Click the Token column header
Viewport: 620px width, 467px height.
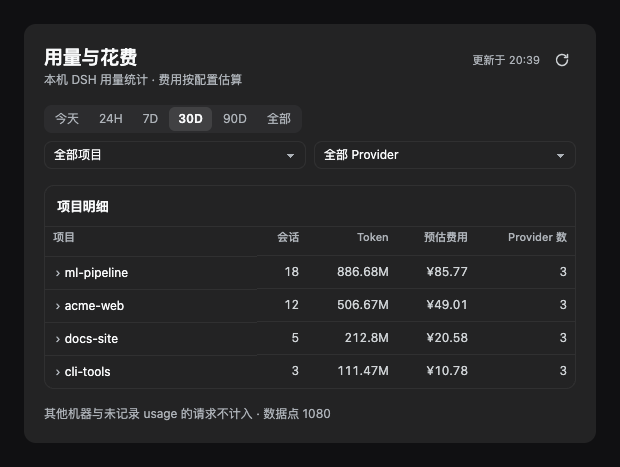372,237
